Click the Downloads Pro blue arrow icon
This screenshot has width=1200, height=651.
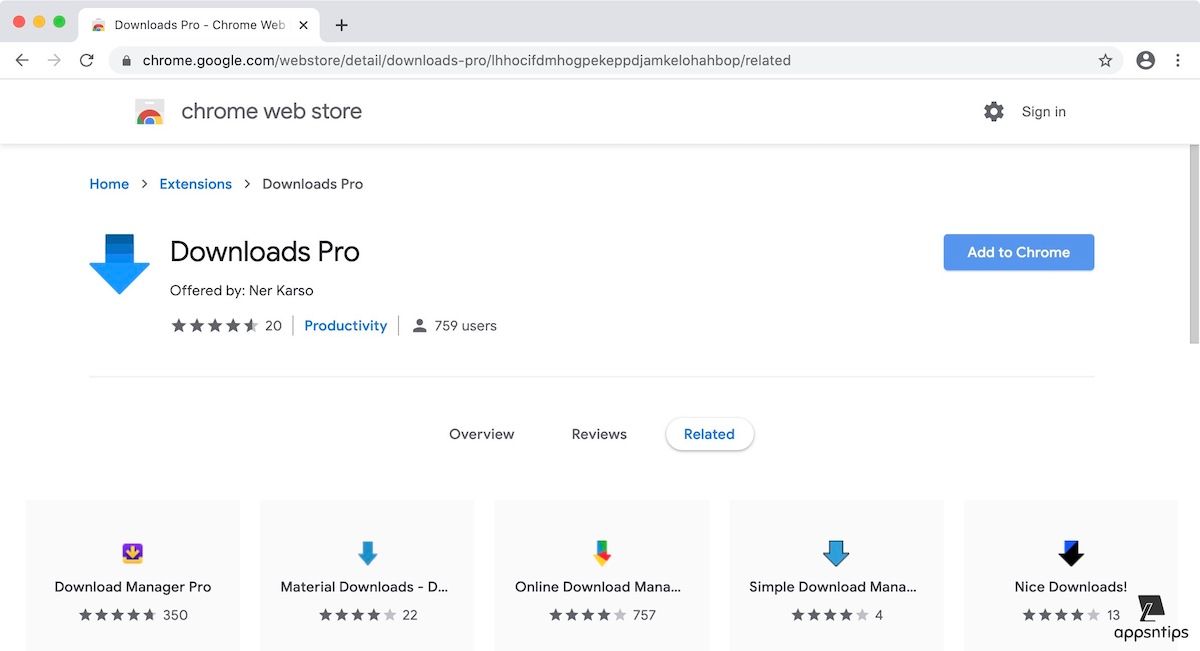(119, 264)
